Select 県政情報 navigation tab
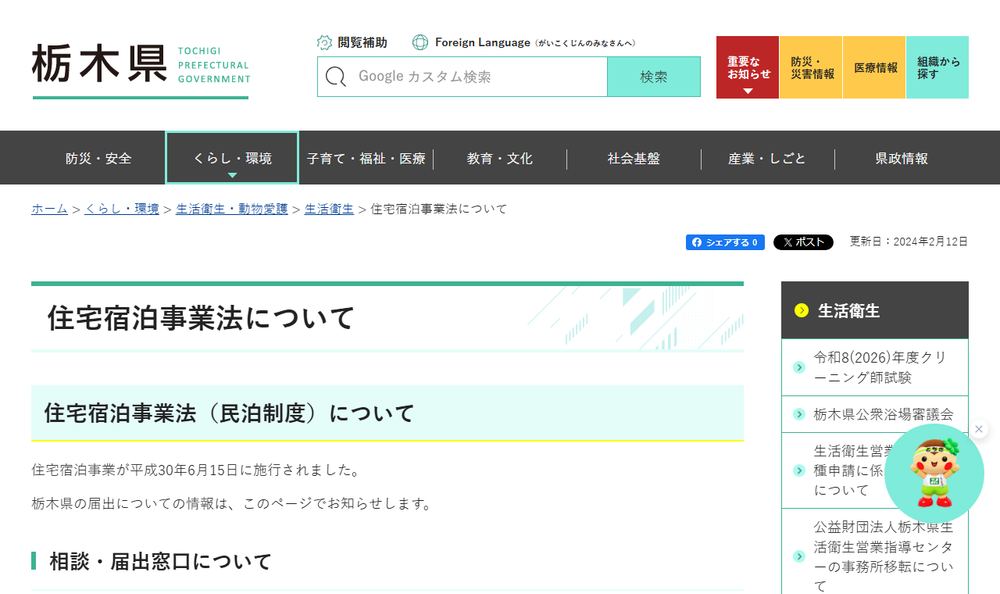 [x=901, y=158]
